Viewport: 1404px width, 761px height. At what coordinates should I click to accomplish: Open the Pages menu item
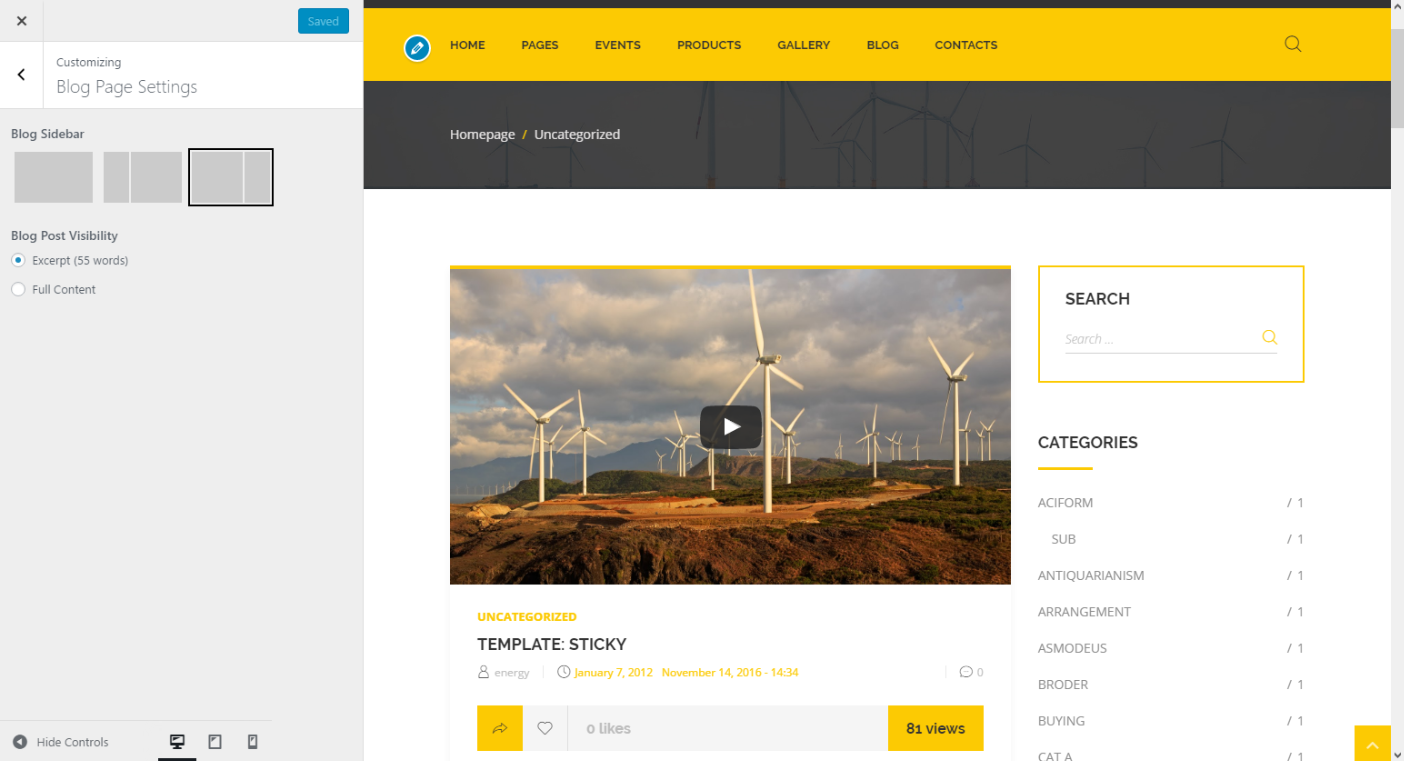pyautogui.click(x=539, y=45)
